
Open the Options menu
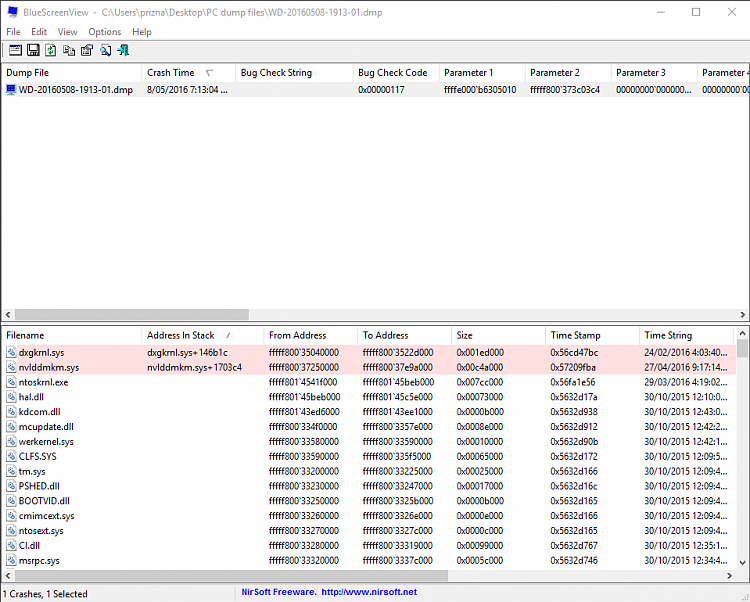click(x=105, y=32)
